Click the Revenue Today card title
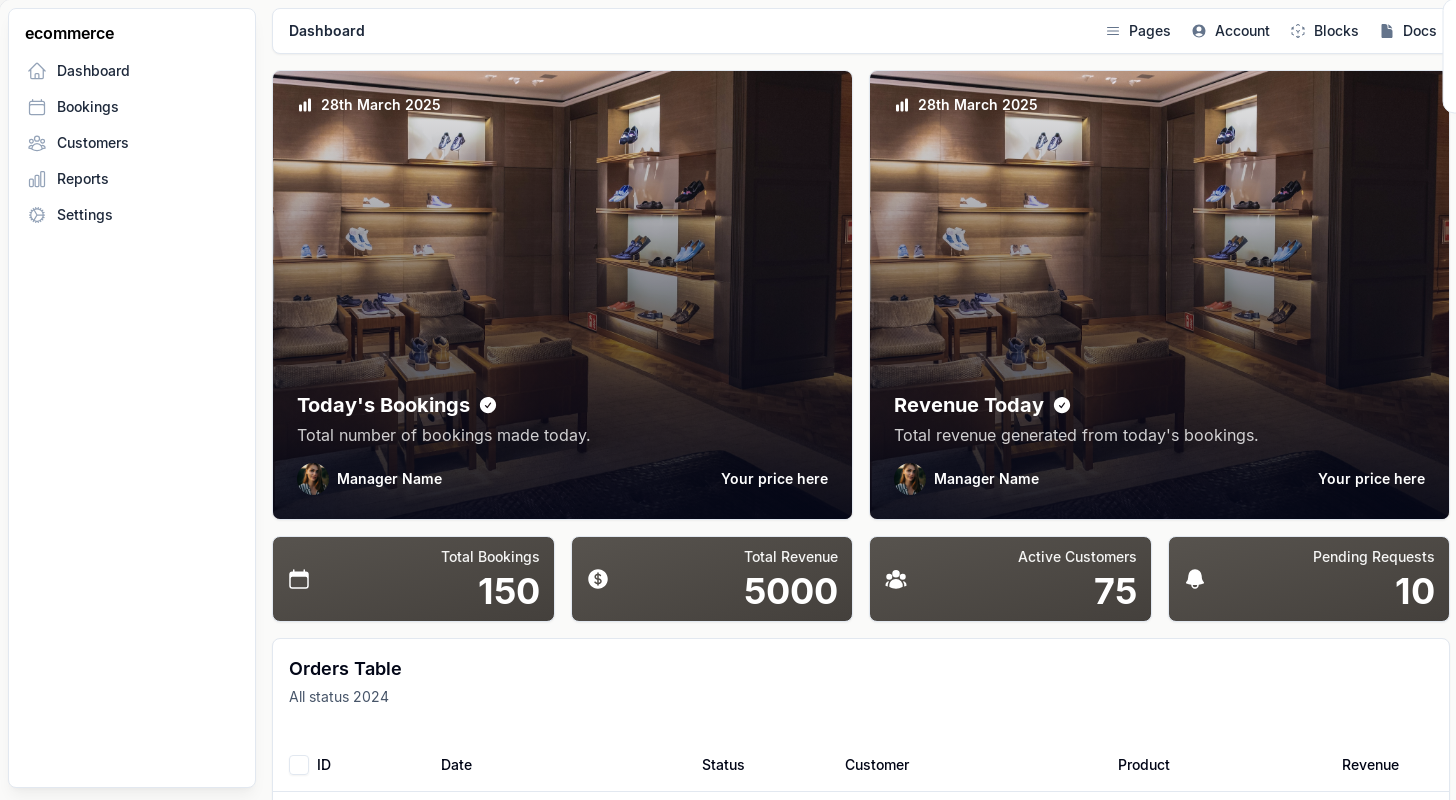 click(x=969, y=405)
